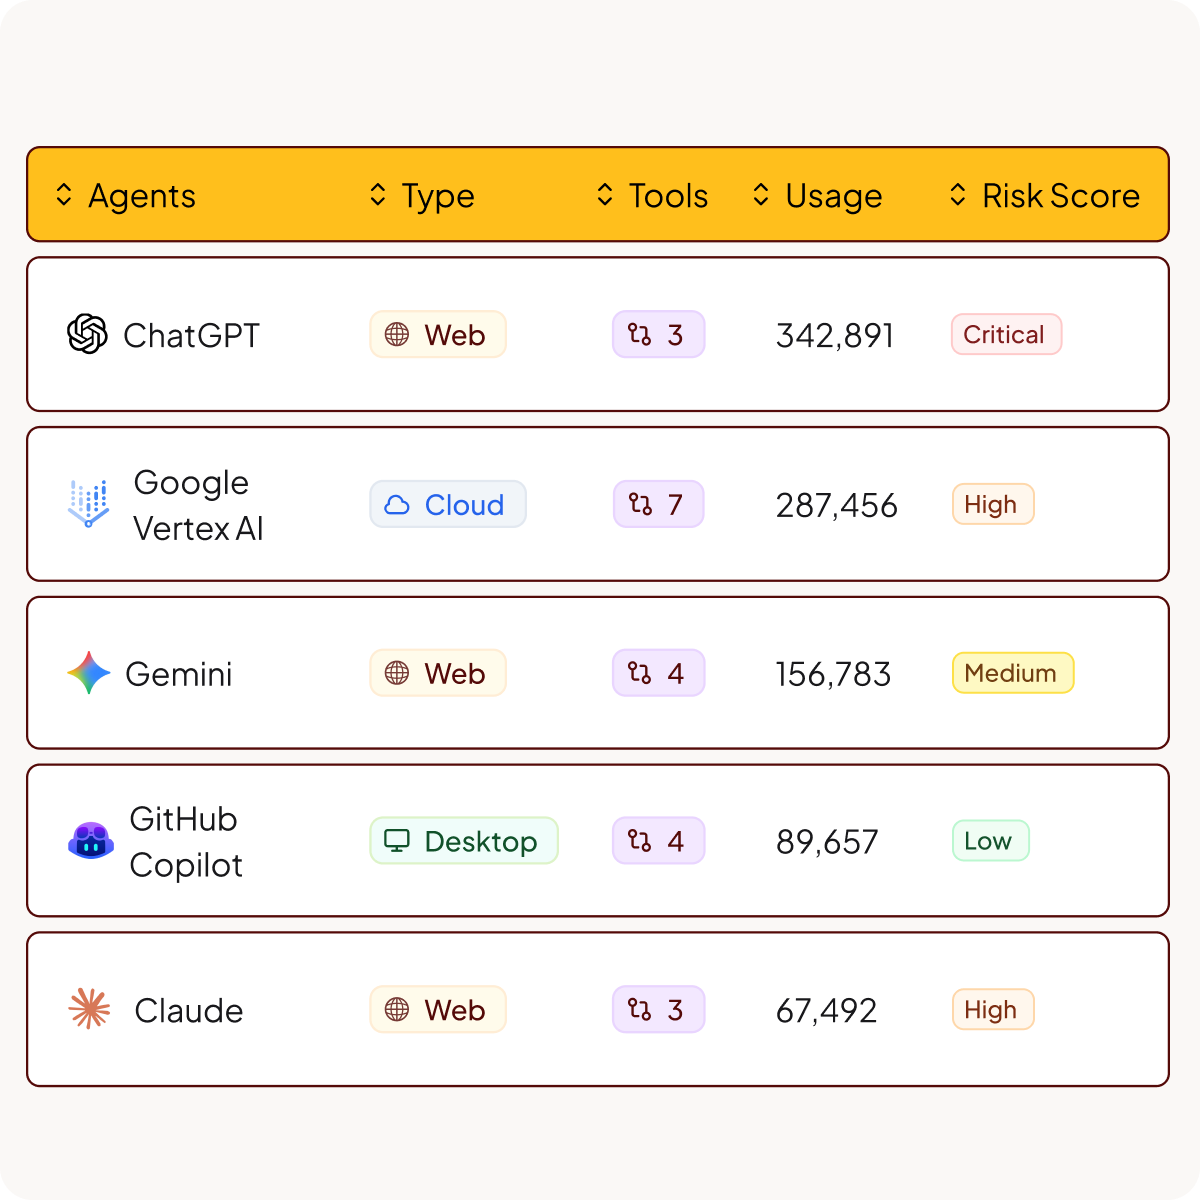Click the Desktop monitor type badge
This screenshot has width=1200, height=1200.
(x=464, y=841)
